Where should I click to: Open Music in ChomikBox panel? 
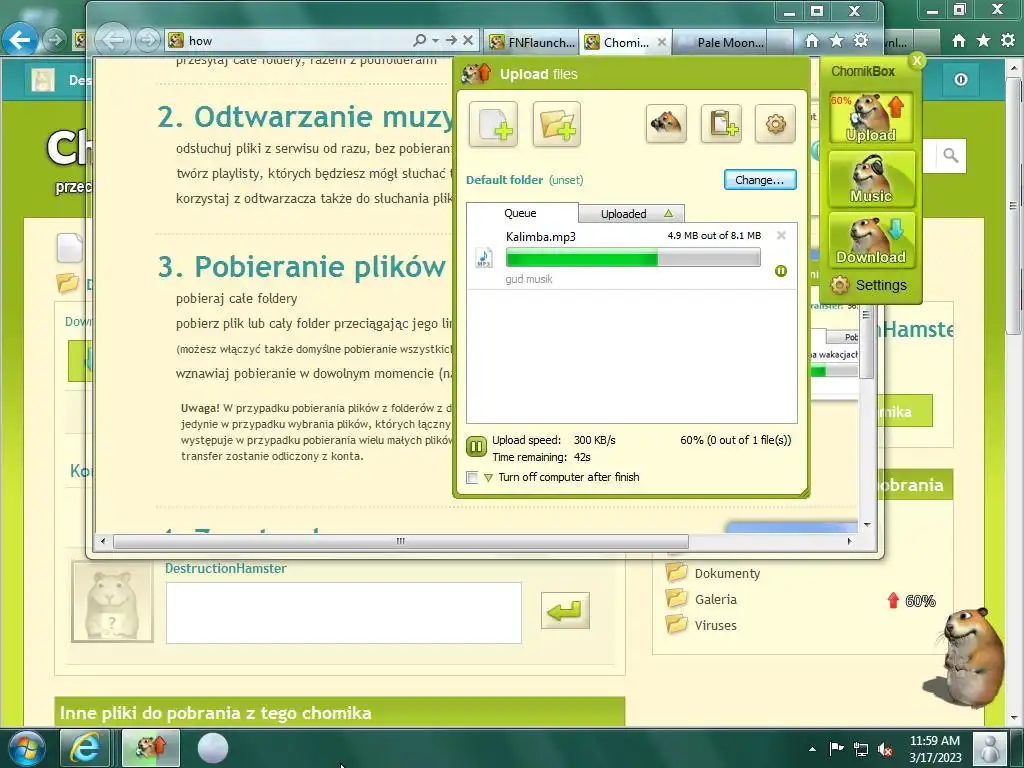(871, 178)
